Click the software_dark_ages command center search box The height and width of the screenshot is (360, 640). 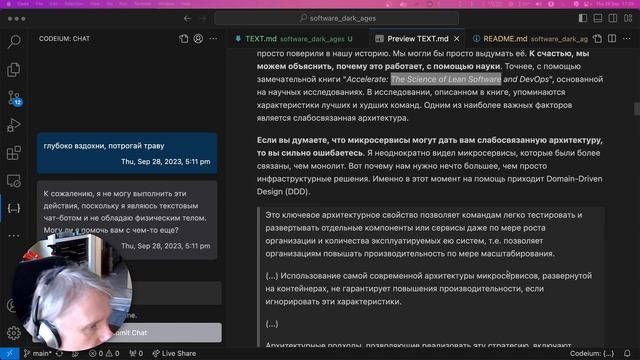[337, 18]
